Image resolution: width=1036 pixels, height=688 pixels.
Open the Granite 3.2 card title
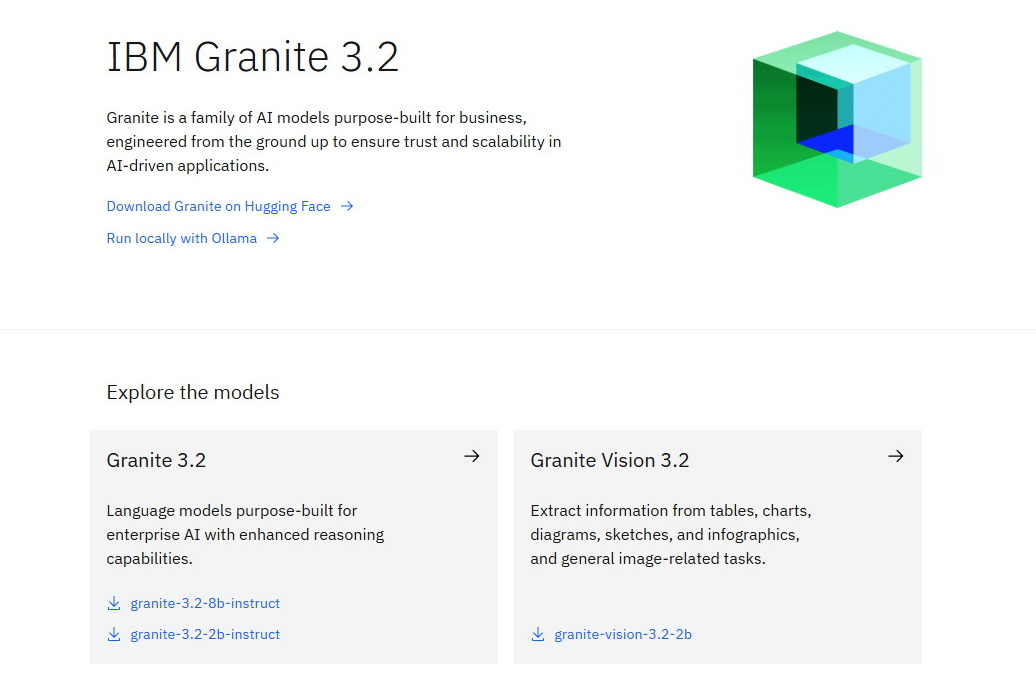156,460
